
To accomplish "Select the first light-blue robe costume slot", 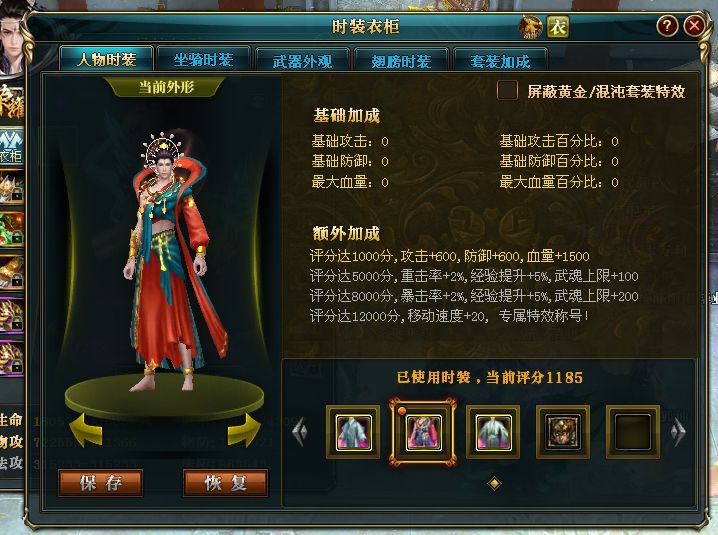I will click(353, 432).
